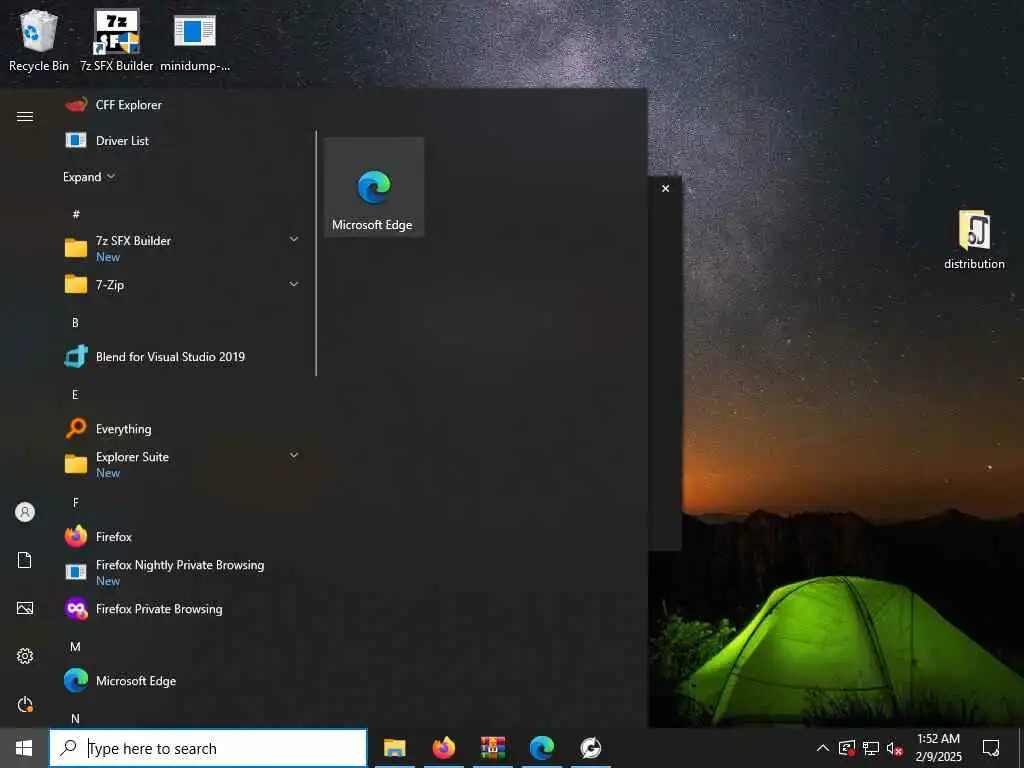Open File Explorer on the taskbar
Viewport: 1024px width, 768px height.
(394, 748)
